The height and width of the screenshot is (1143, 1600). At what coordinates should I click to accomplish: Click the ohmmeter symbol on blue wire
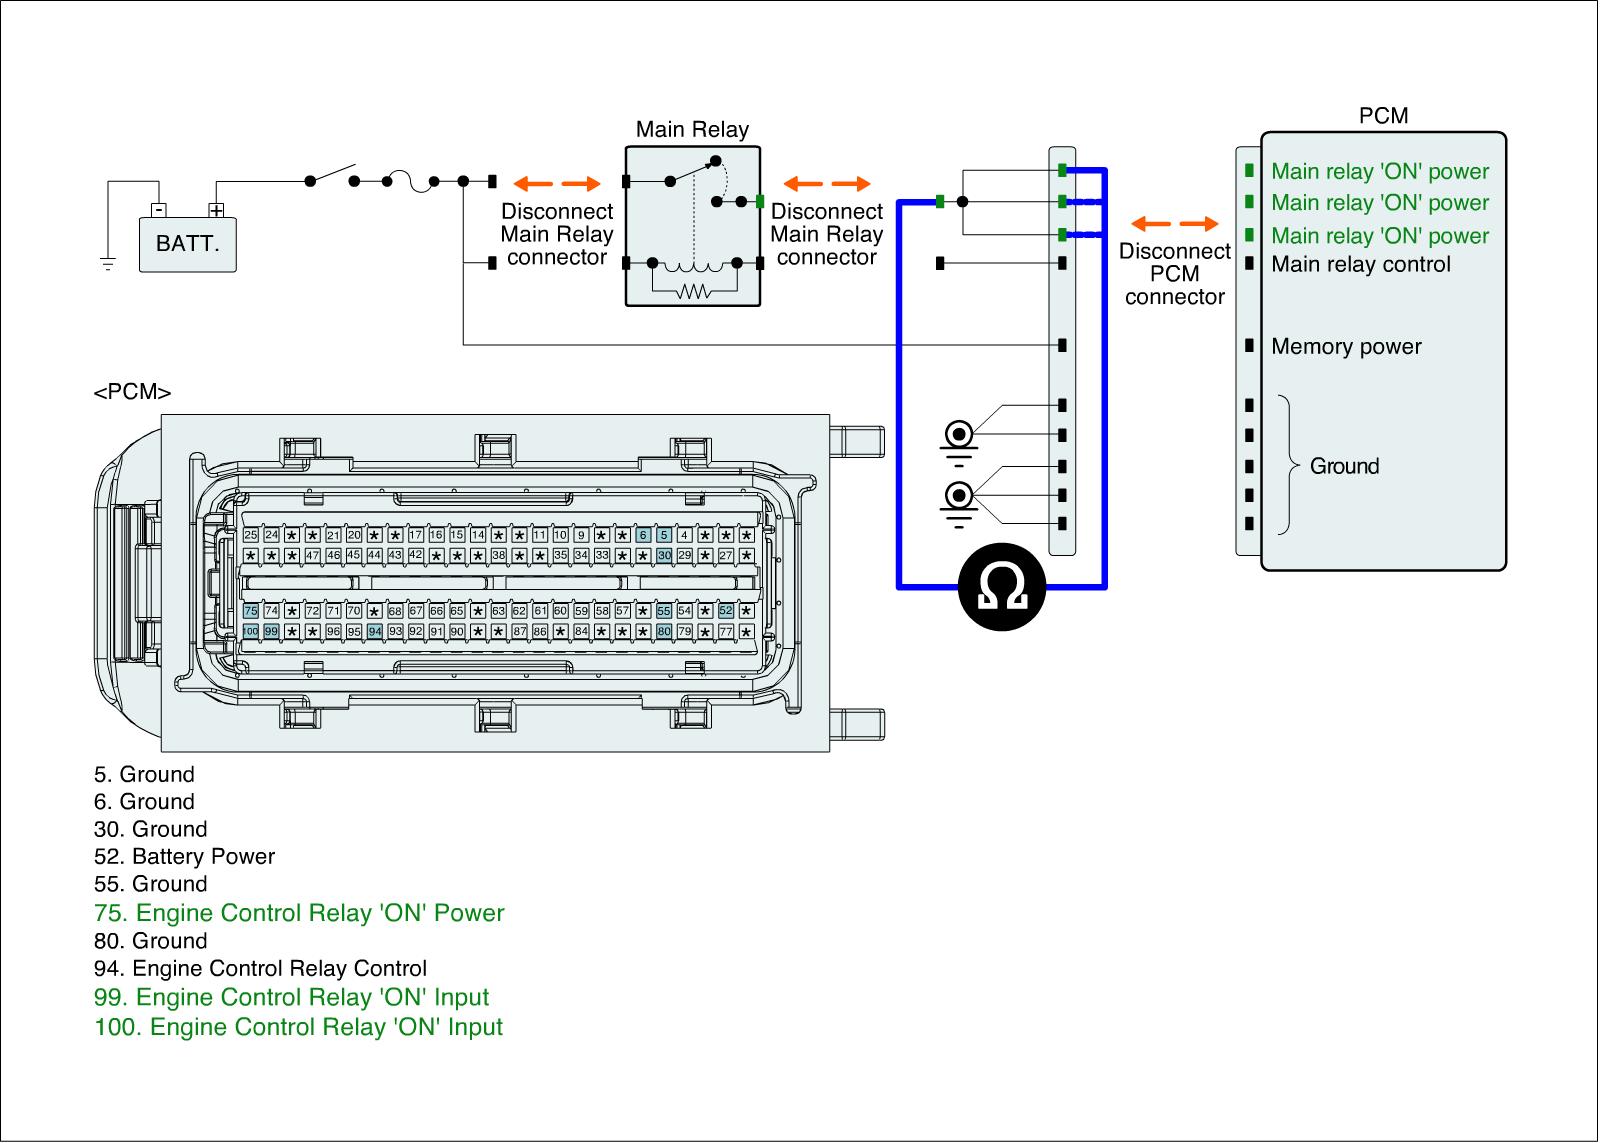1001,587
